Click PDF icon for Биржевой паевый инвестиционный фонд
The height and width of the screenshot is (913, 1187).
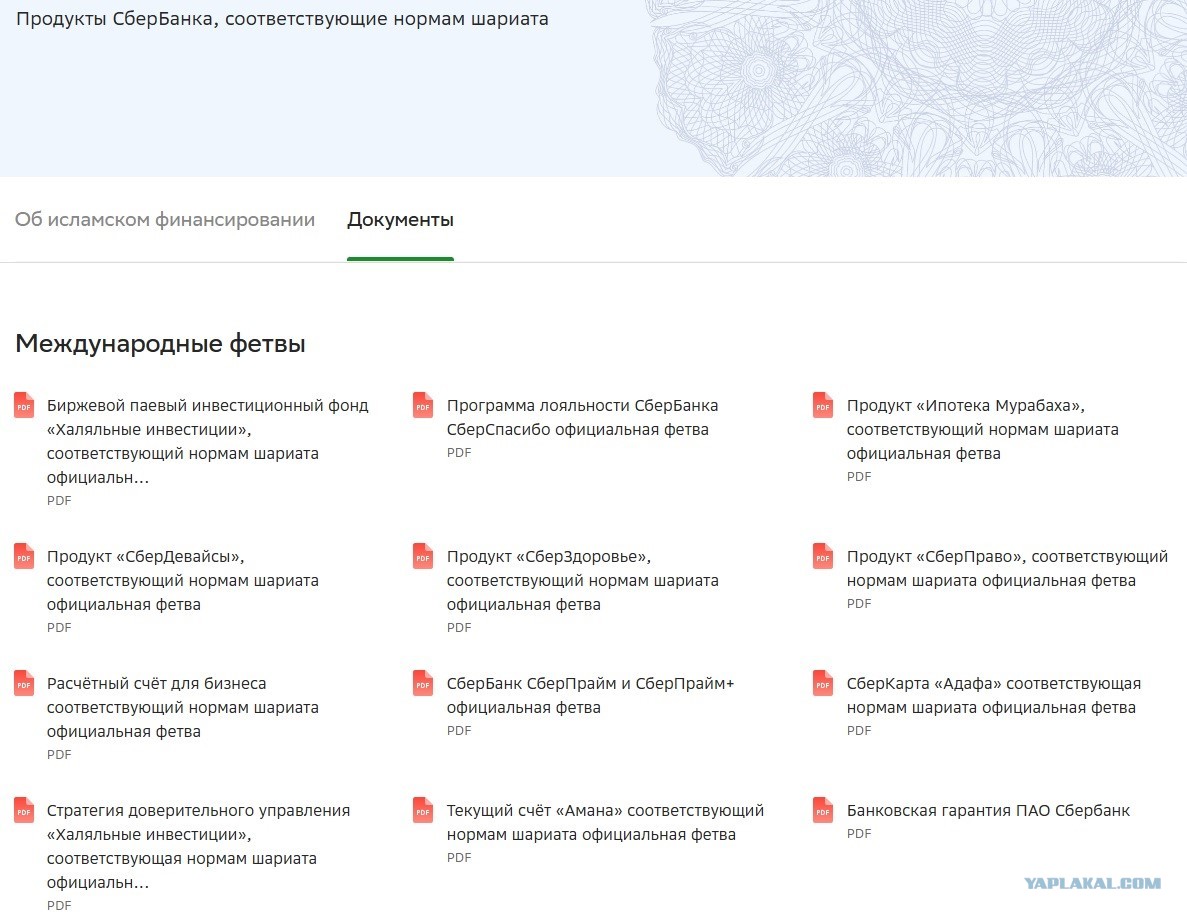(24, 405)
